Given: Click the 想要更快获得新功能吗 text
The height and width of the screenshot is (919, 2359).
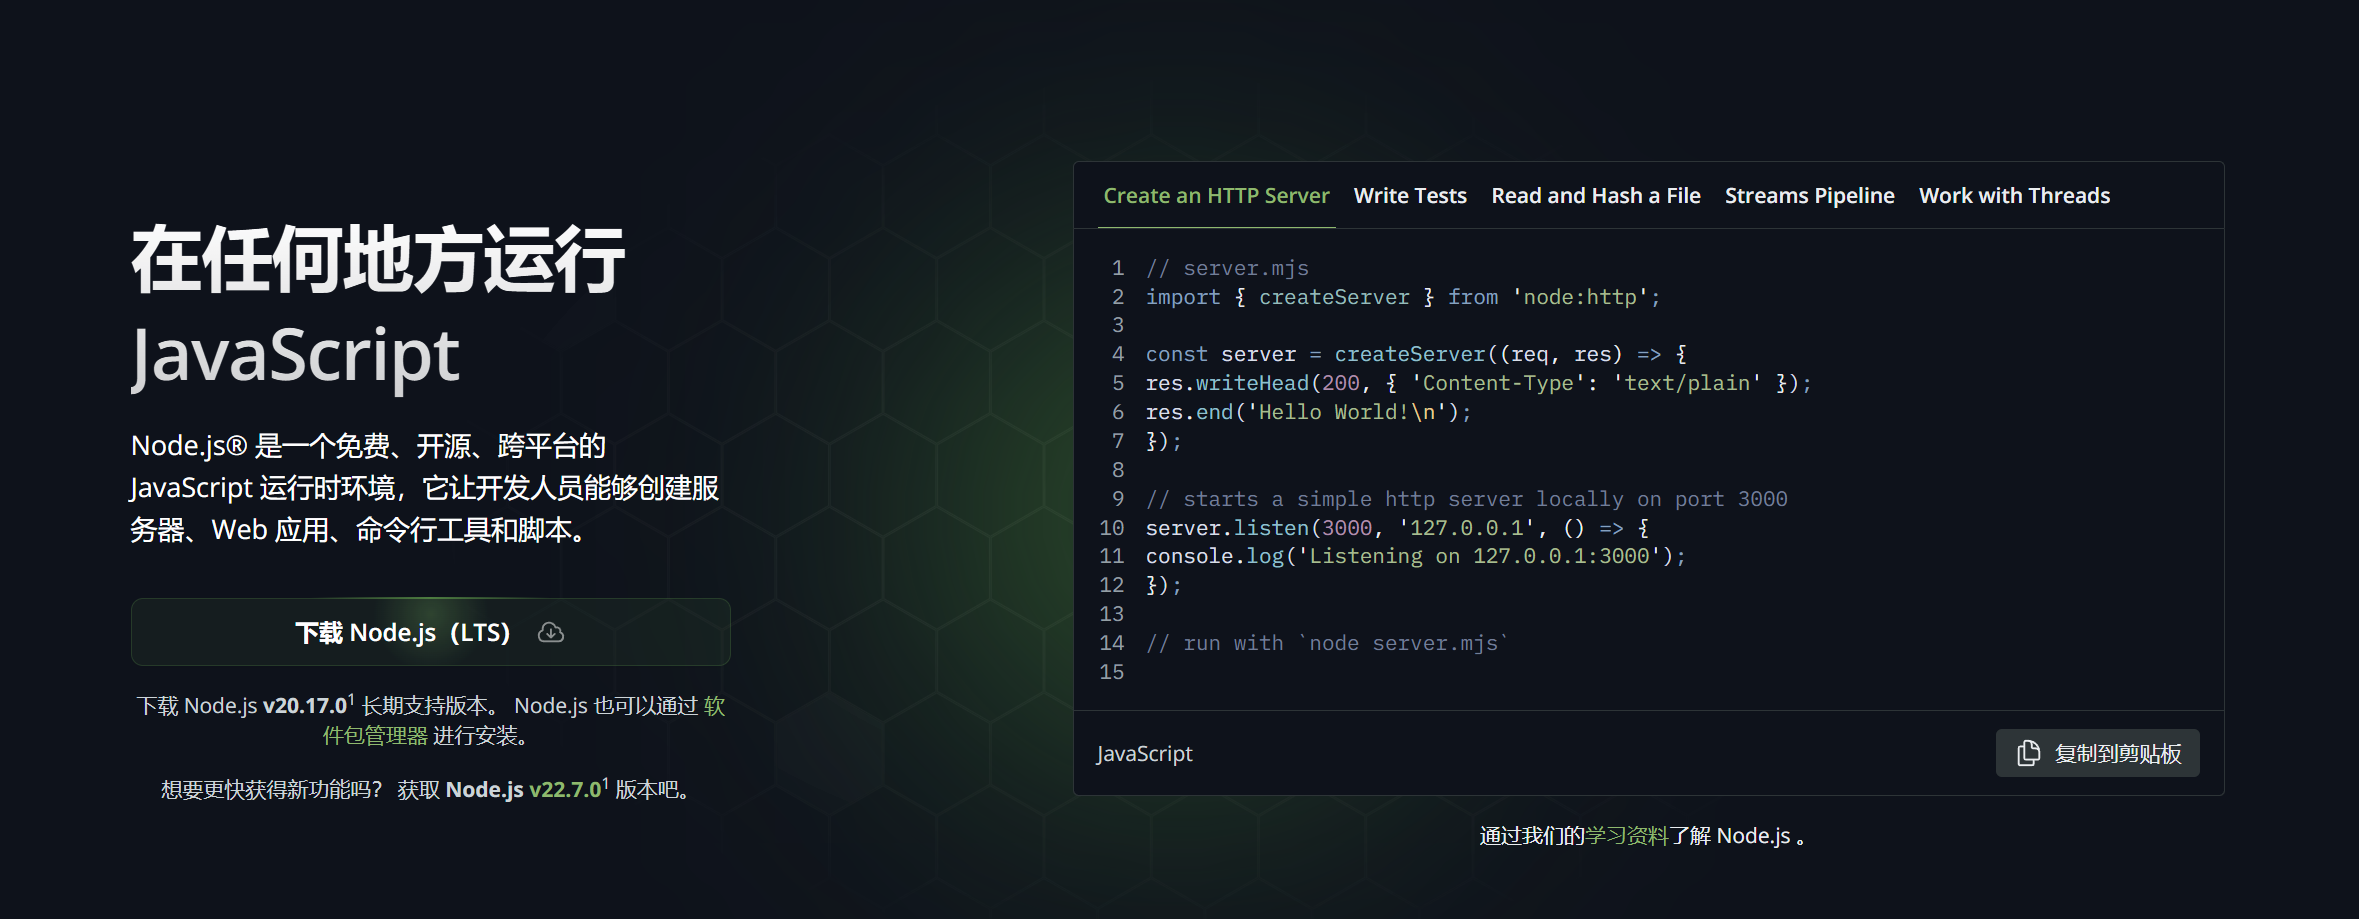Looking at the screenshot, I should tap(272, 789).
